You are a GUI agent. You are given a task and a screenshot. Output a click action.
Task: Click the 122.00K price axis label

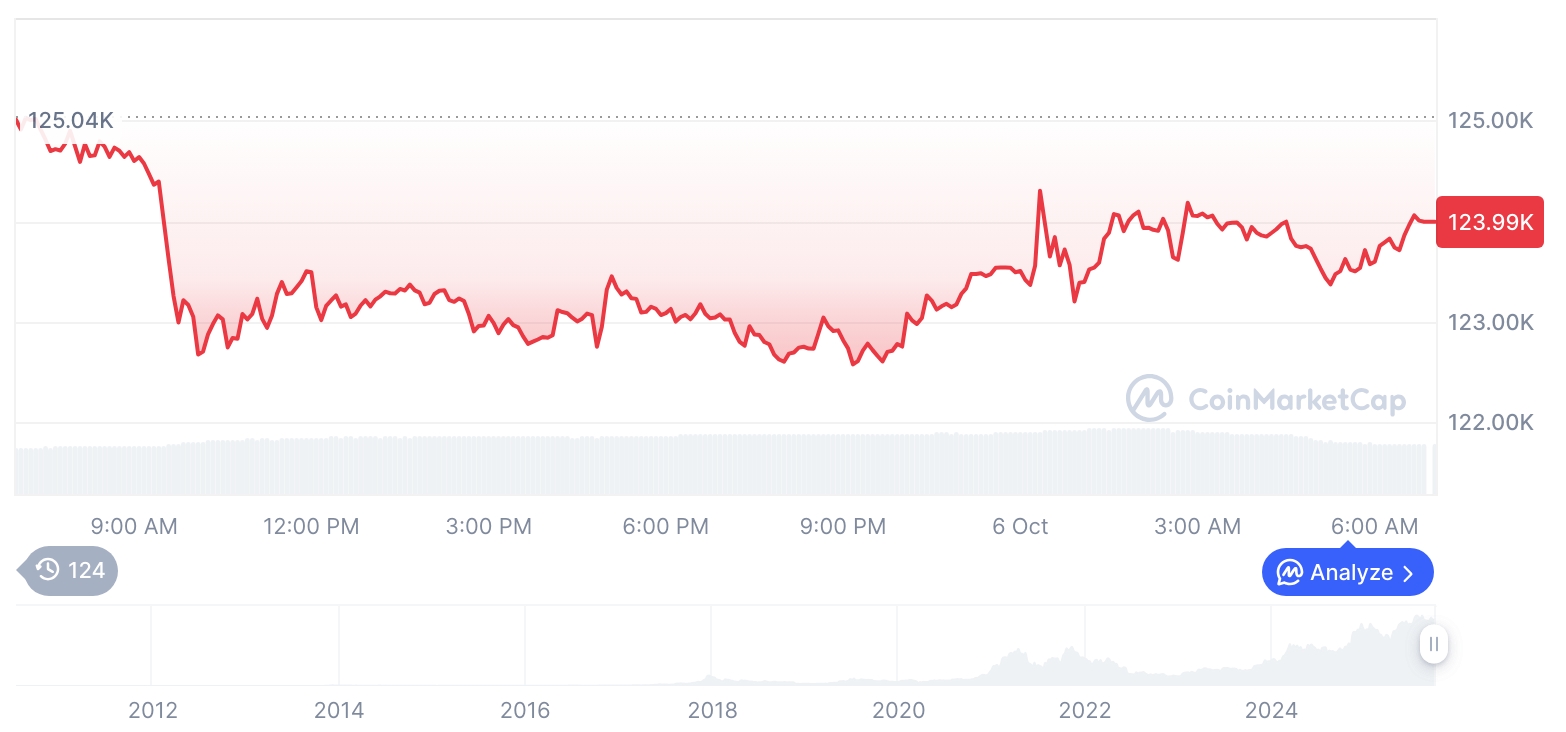click(1490, 423)
